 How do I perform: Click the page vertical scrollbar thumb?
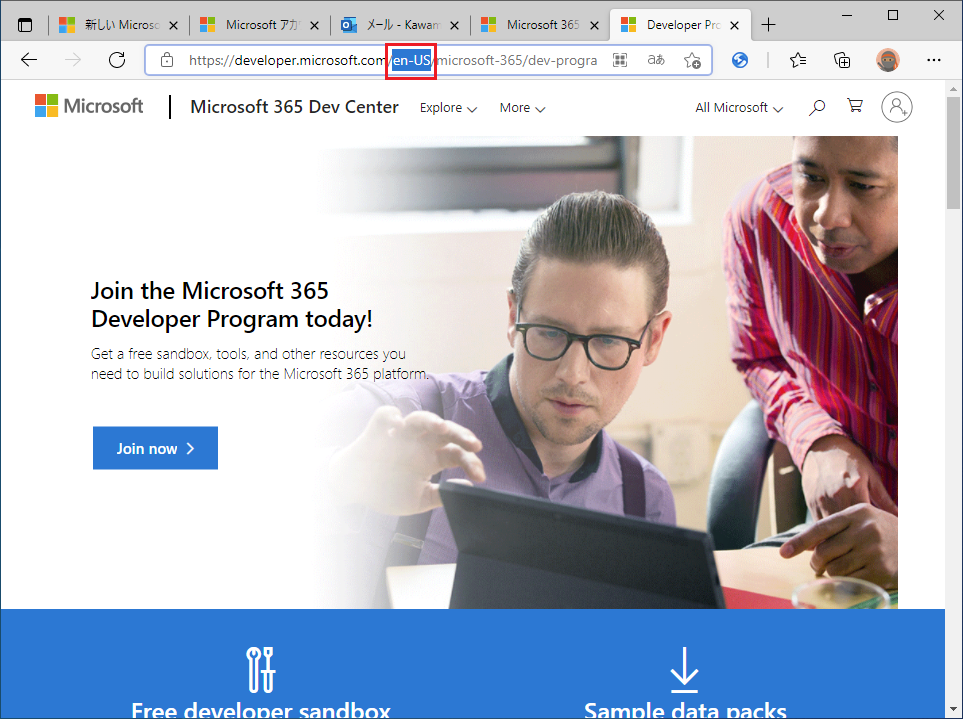point(953,154)
